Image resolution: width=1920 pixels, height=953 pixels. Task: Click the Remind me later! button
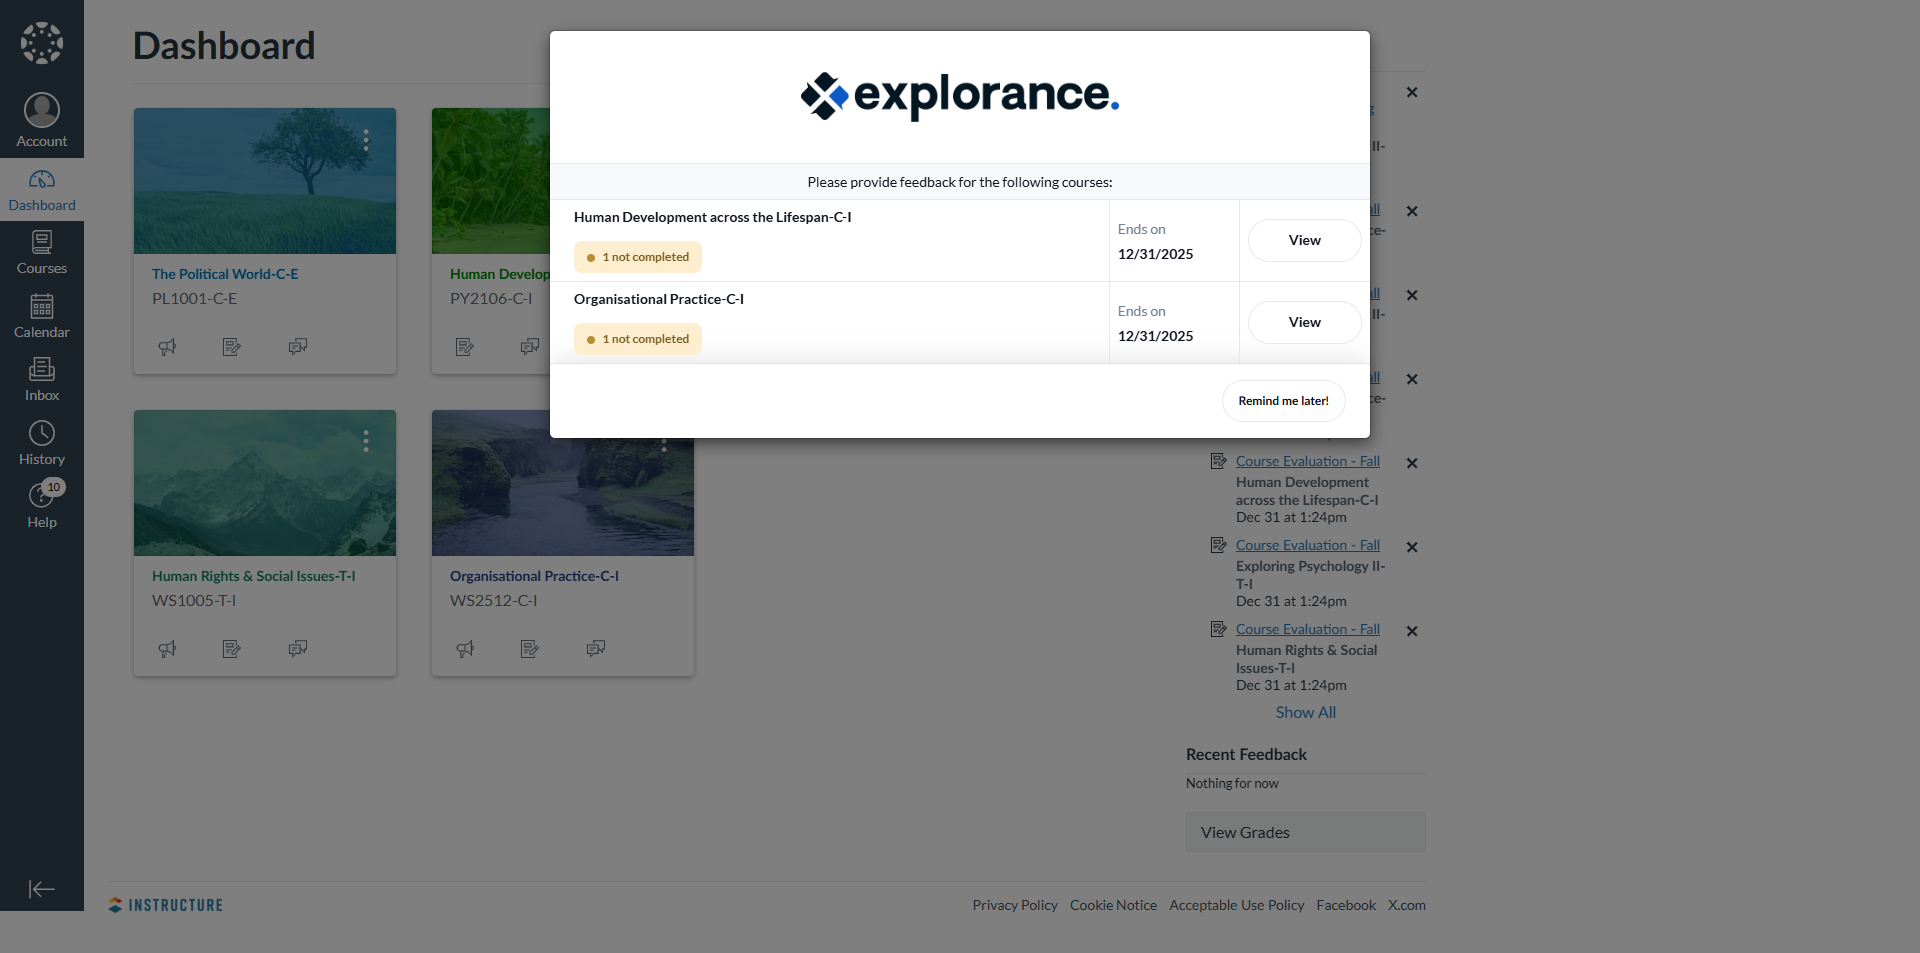(x=1283, y=401)
